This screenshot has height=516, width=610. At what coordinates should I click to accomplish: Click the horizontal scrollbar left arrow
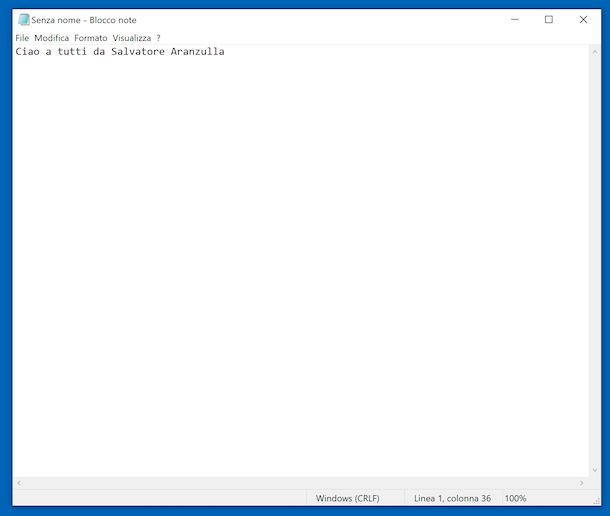(19, 483)
